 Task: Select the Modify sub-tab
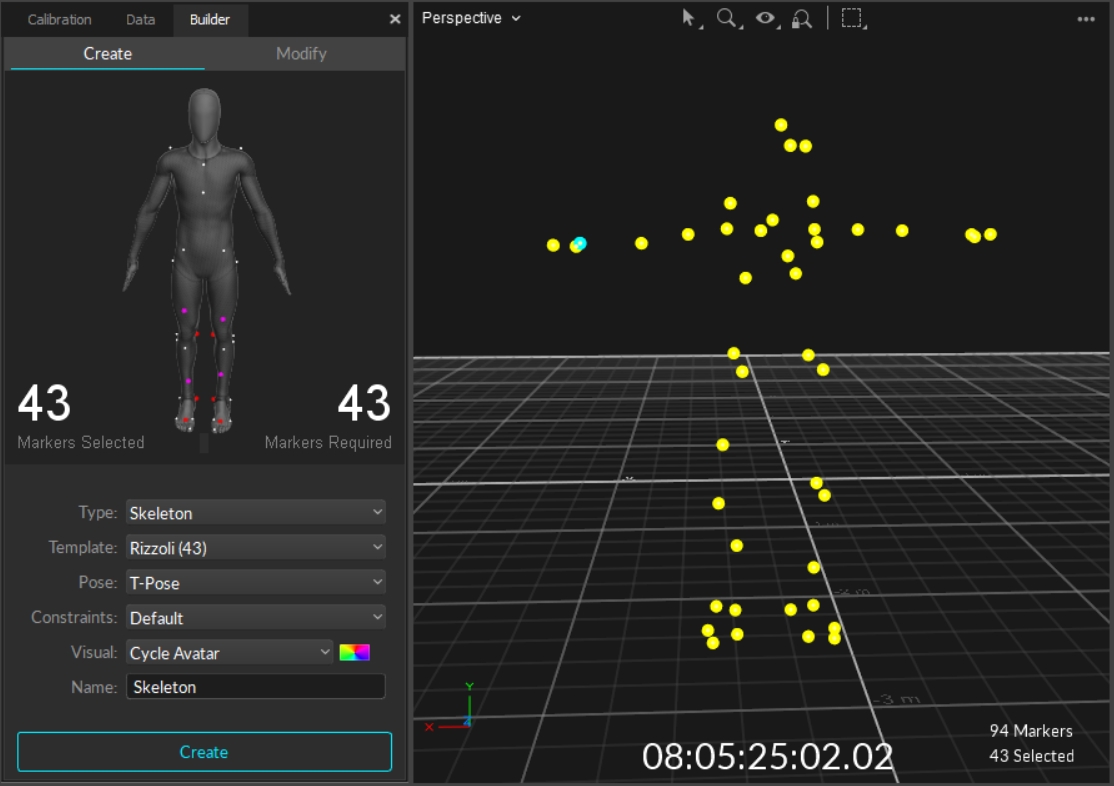(301, 54)
